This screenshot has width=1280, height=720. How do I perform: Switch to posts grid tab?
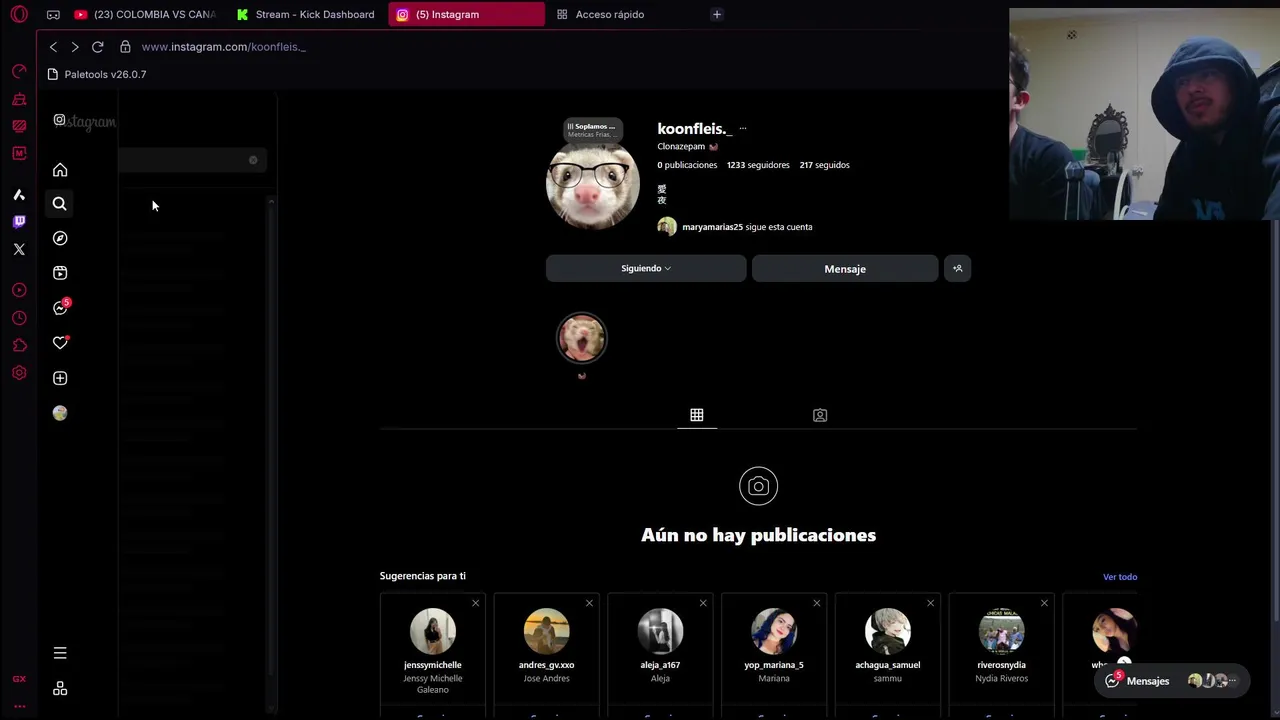[697, 415]
